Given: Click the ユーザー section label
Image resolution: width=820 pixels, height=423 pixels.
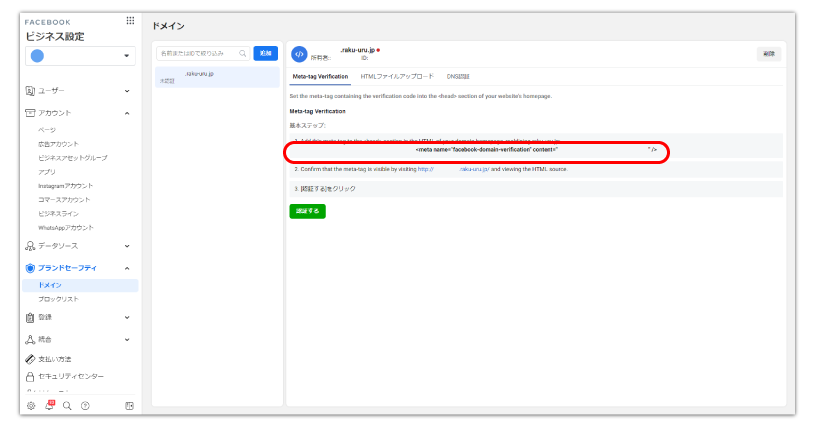Looking at the screenshot, I should click(51, 91).
